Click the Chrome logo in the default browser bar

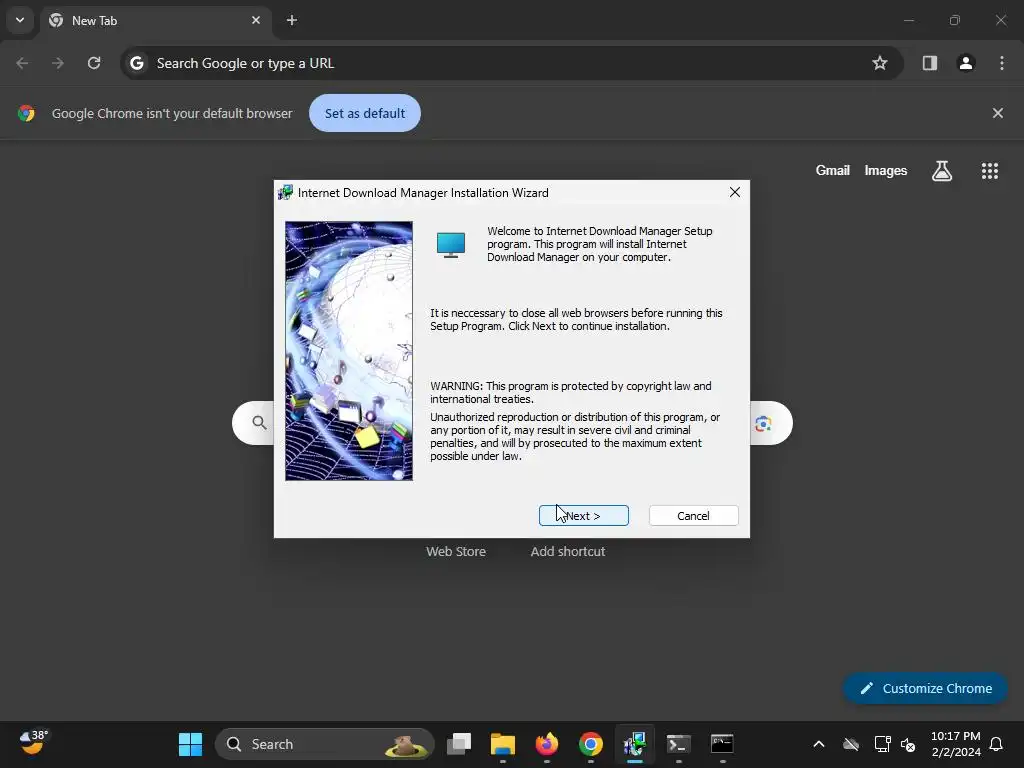point(26,113)
